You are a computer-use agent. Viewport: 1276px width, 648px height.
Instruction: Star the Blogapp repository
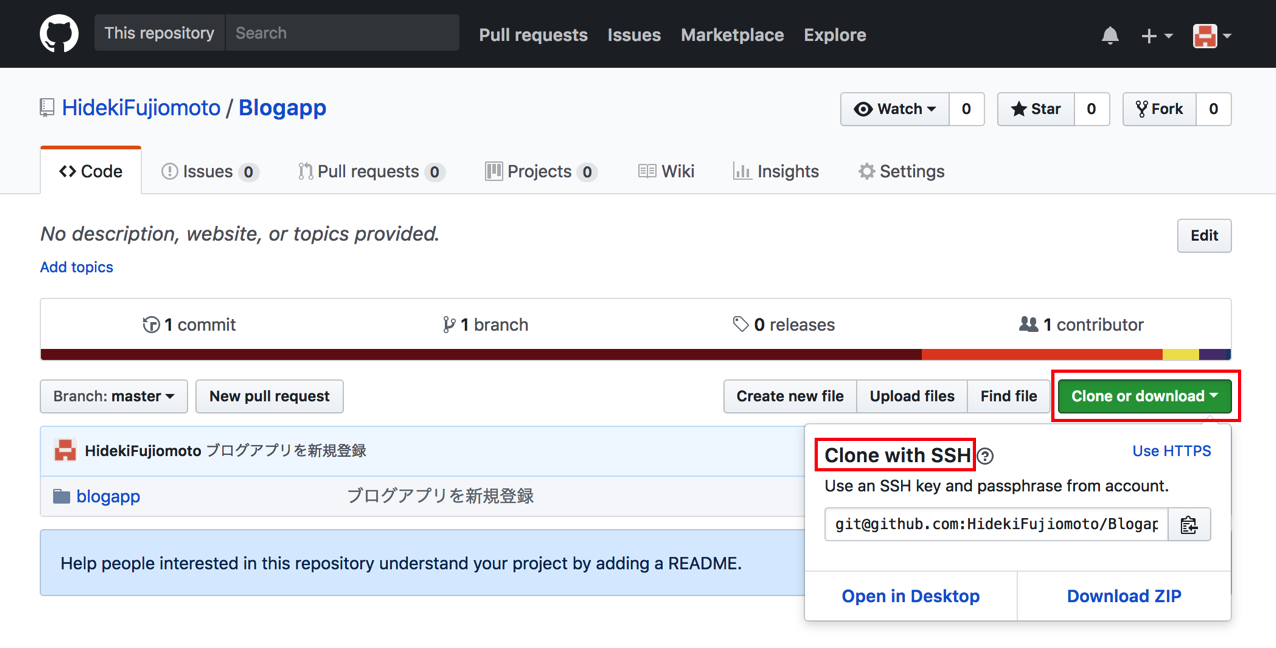pyautogui.click(x=1036, y=109)
